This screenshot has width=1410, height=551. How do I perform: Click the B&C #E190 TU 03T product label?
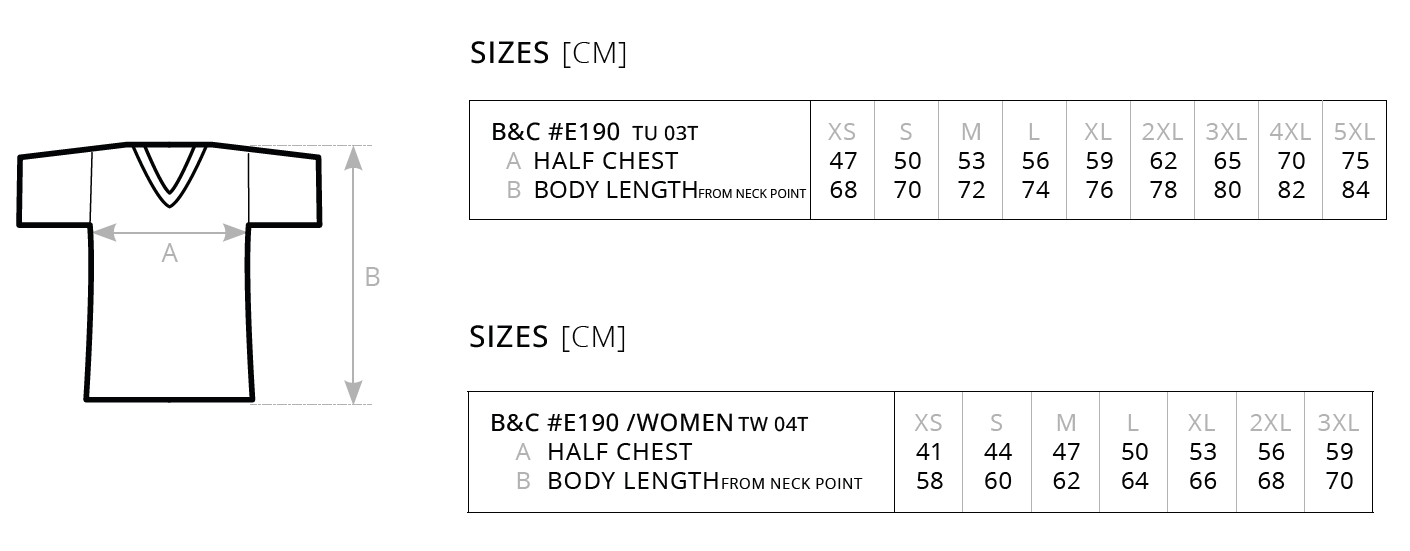pos(594,132)
